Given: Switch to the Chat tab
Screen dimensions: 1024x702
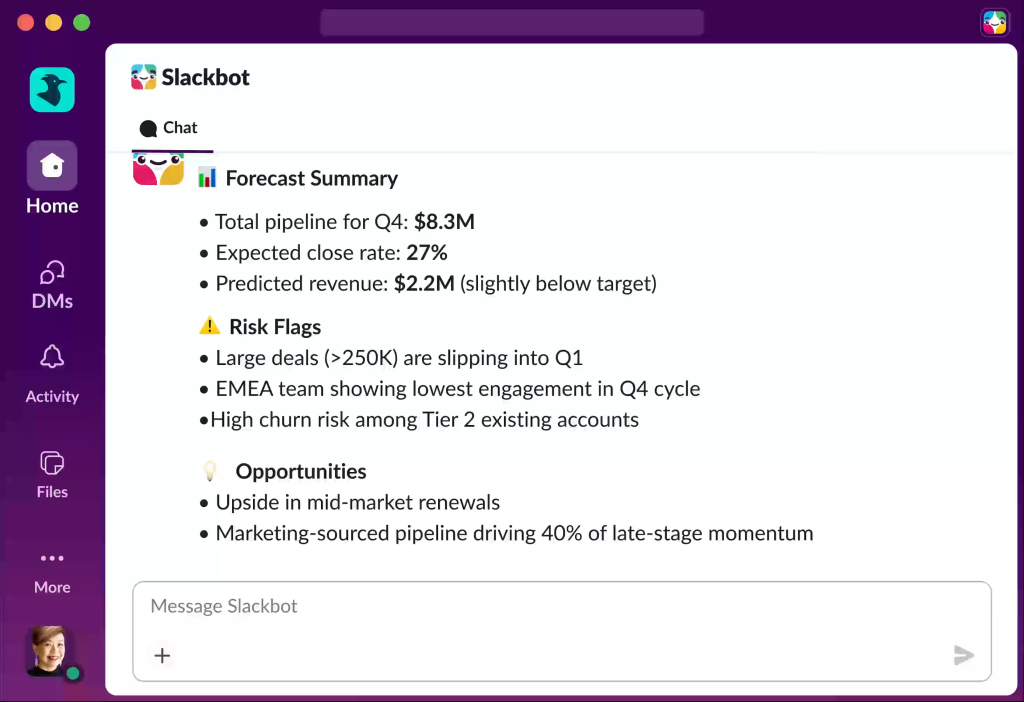Looking at the screenshot, I should click(x=171, y=127).
